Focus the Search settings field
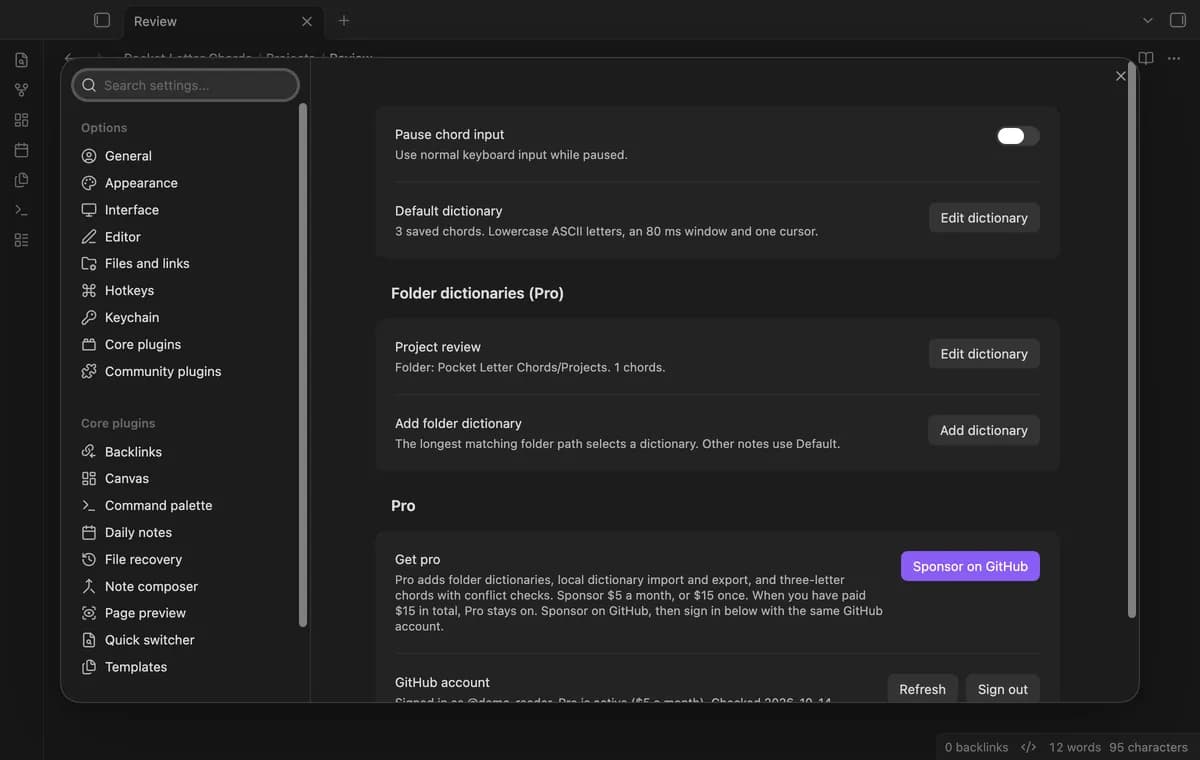Image resolution: width=1200 pixels, height=760 pixels. tap(186, 85)
